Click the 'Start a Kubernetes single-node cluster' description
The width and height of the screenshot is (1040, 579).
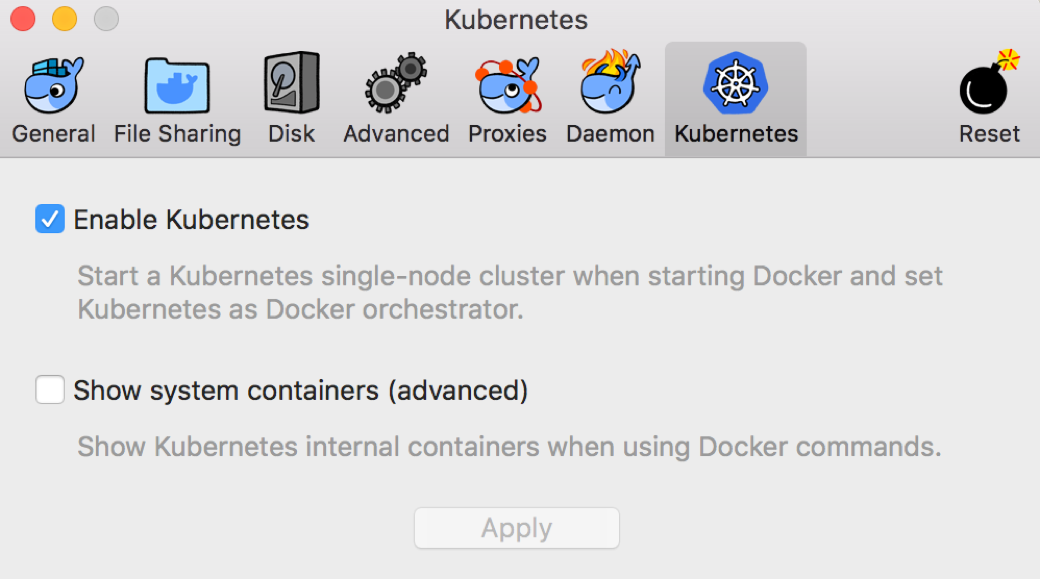pyautogui.click(x=509, y=292)
